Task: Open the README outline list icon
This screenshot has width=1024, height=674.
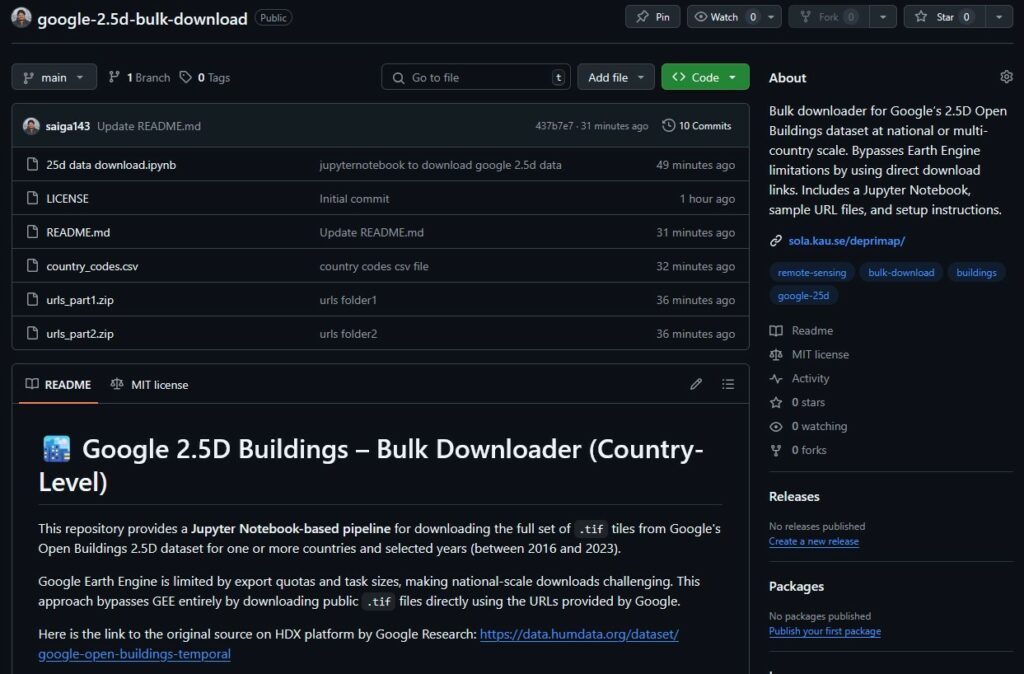Action: [x=728, y=384]
